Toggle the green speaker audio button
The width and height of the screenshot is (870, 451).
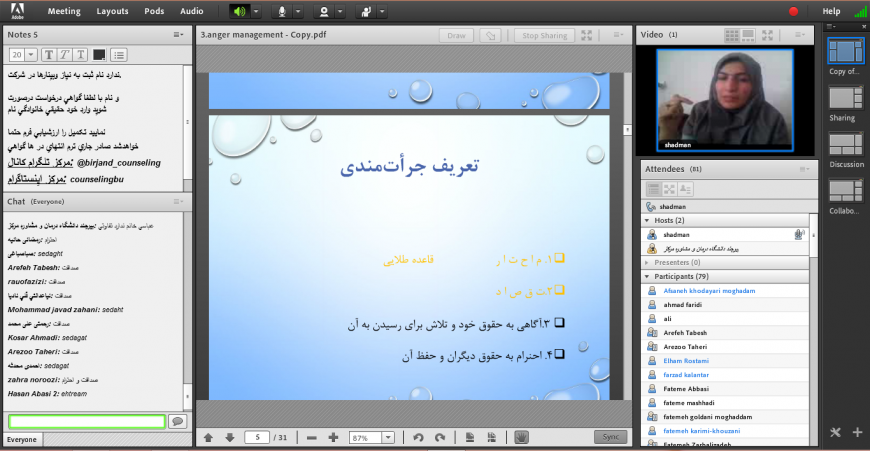[x=240, y=11]
